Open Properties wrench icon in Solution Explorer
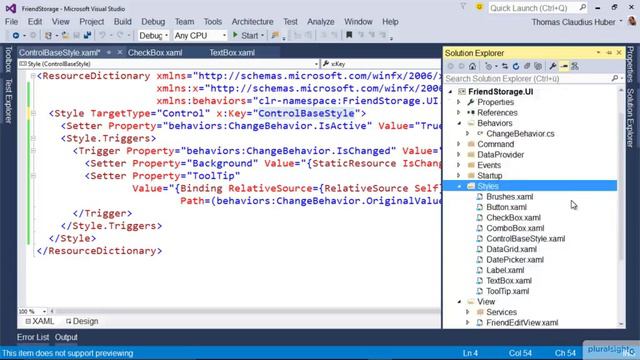 point(553,66)
